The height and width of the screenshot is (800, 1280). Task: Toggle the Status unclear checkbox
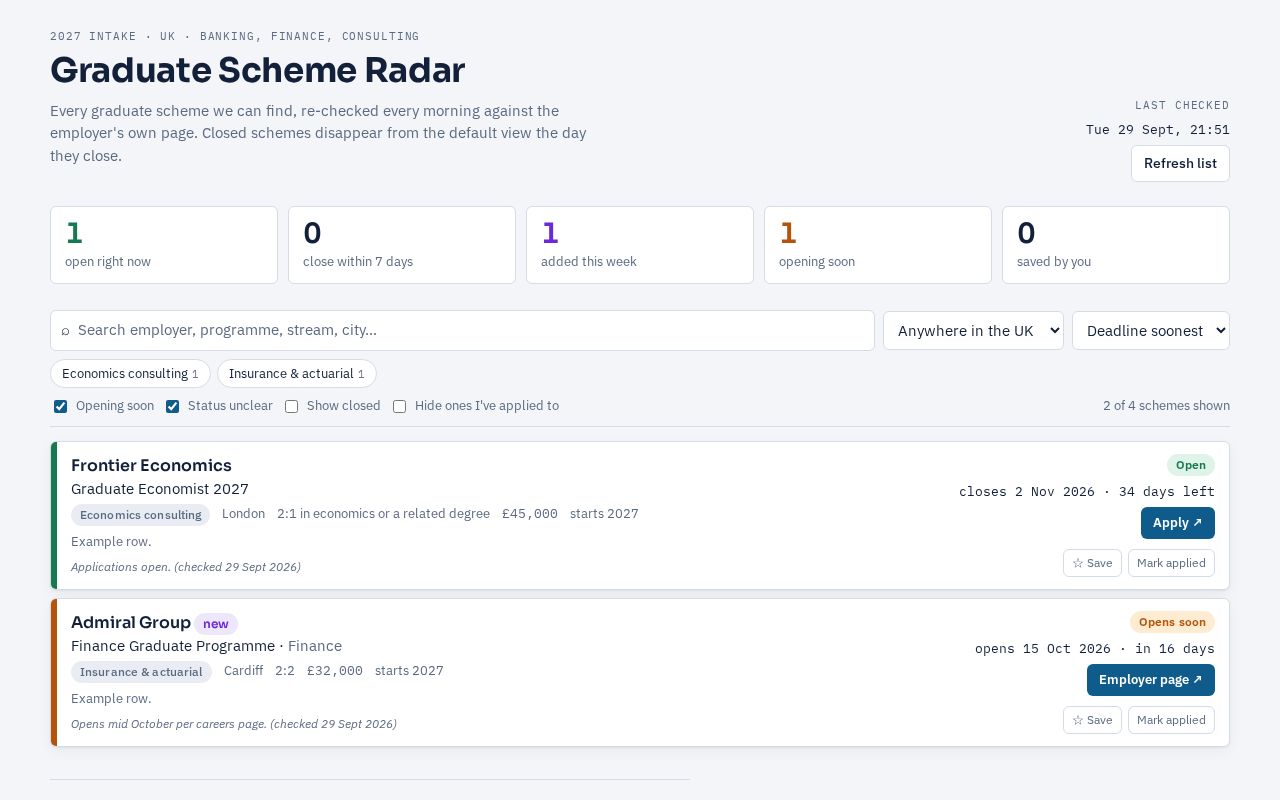coord(173,406)
